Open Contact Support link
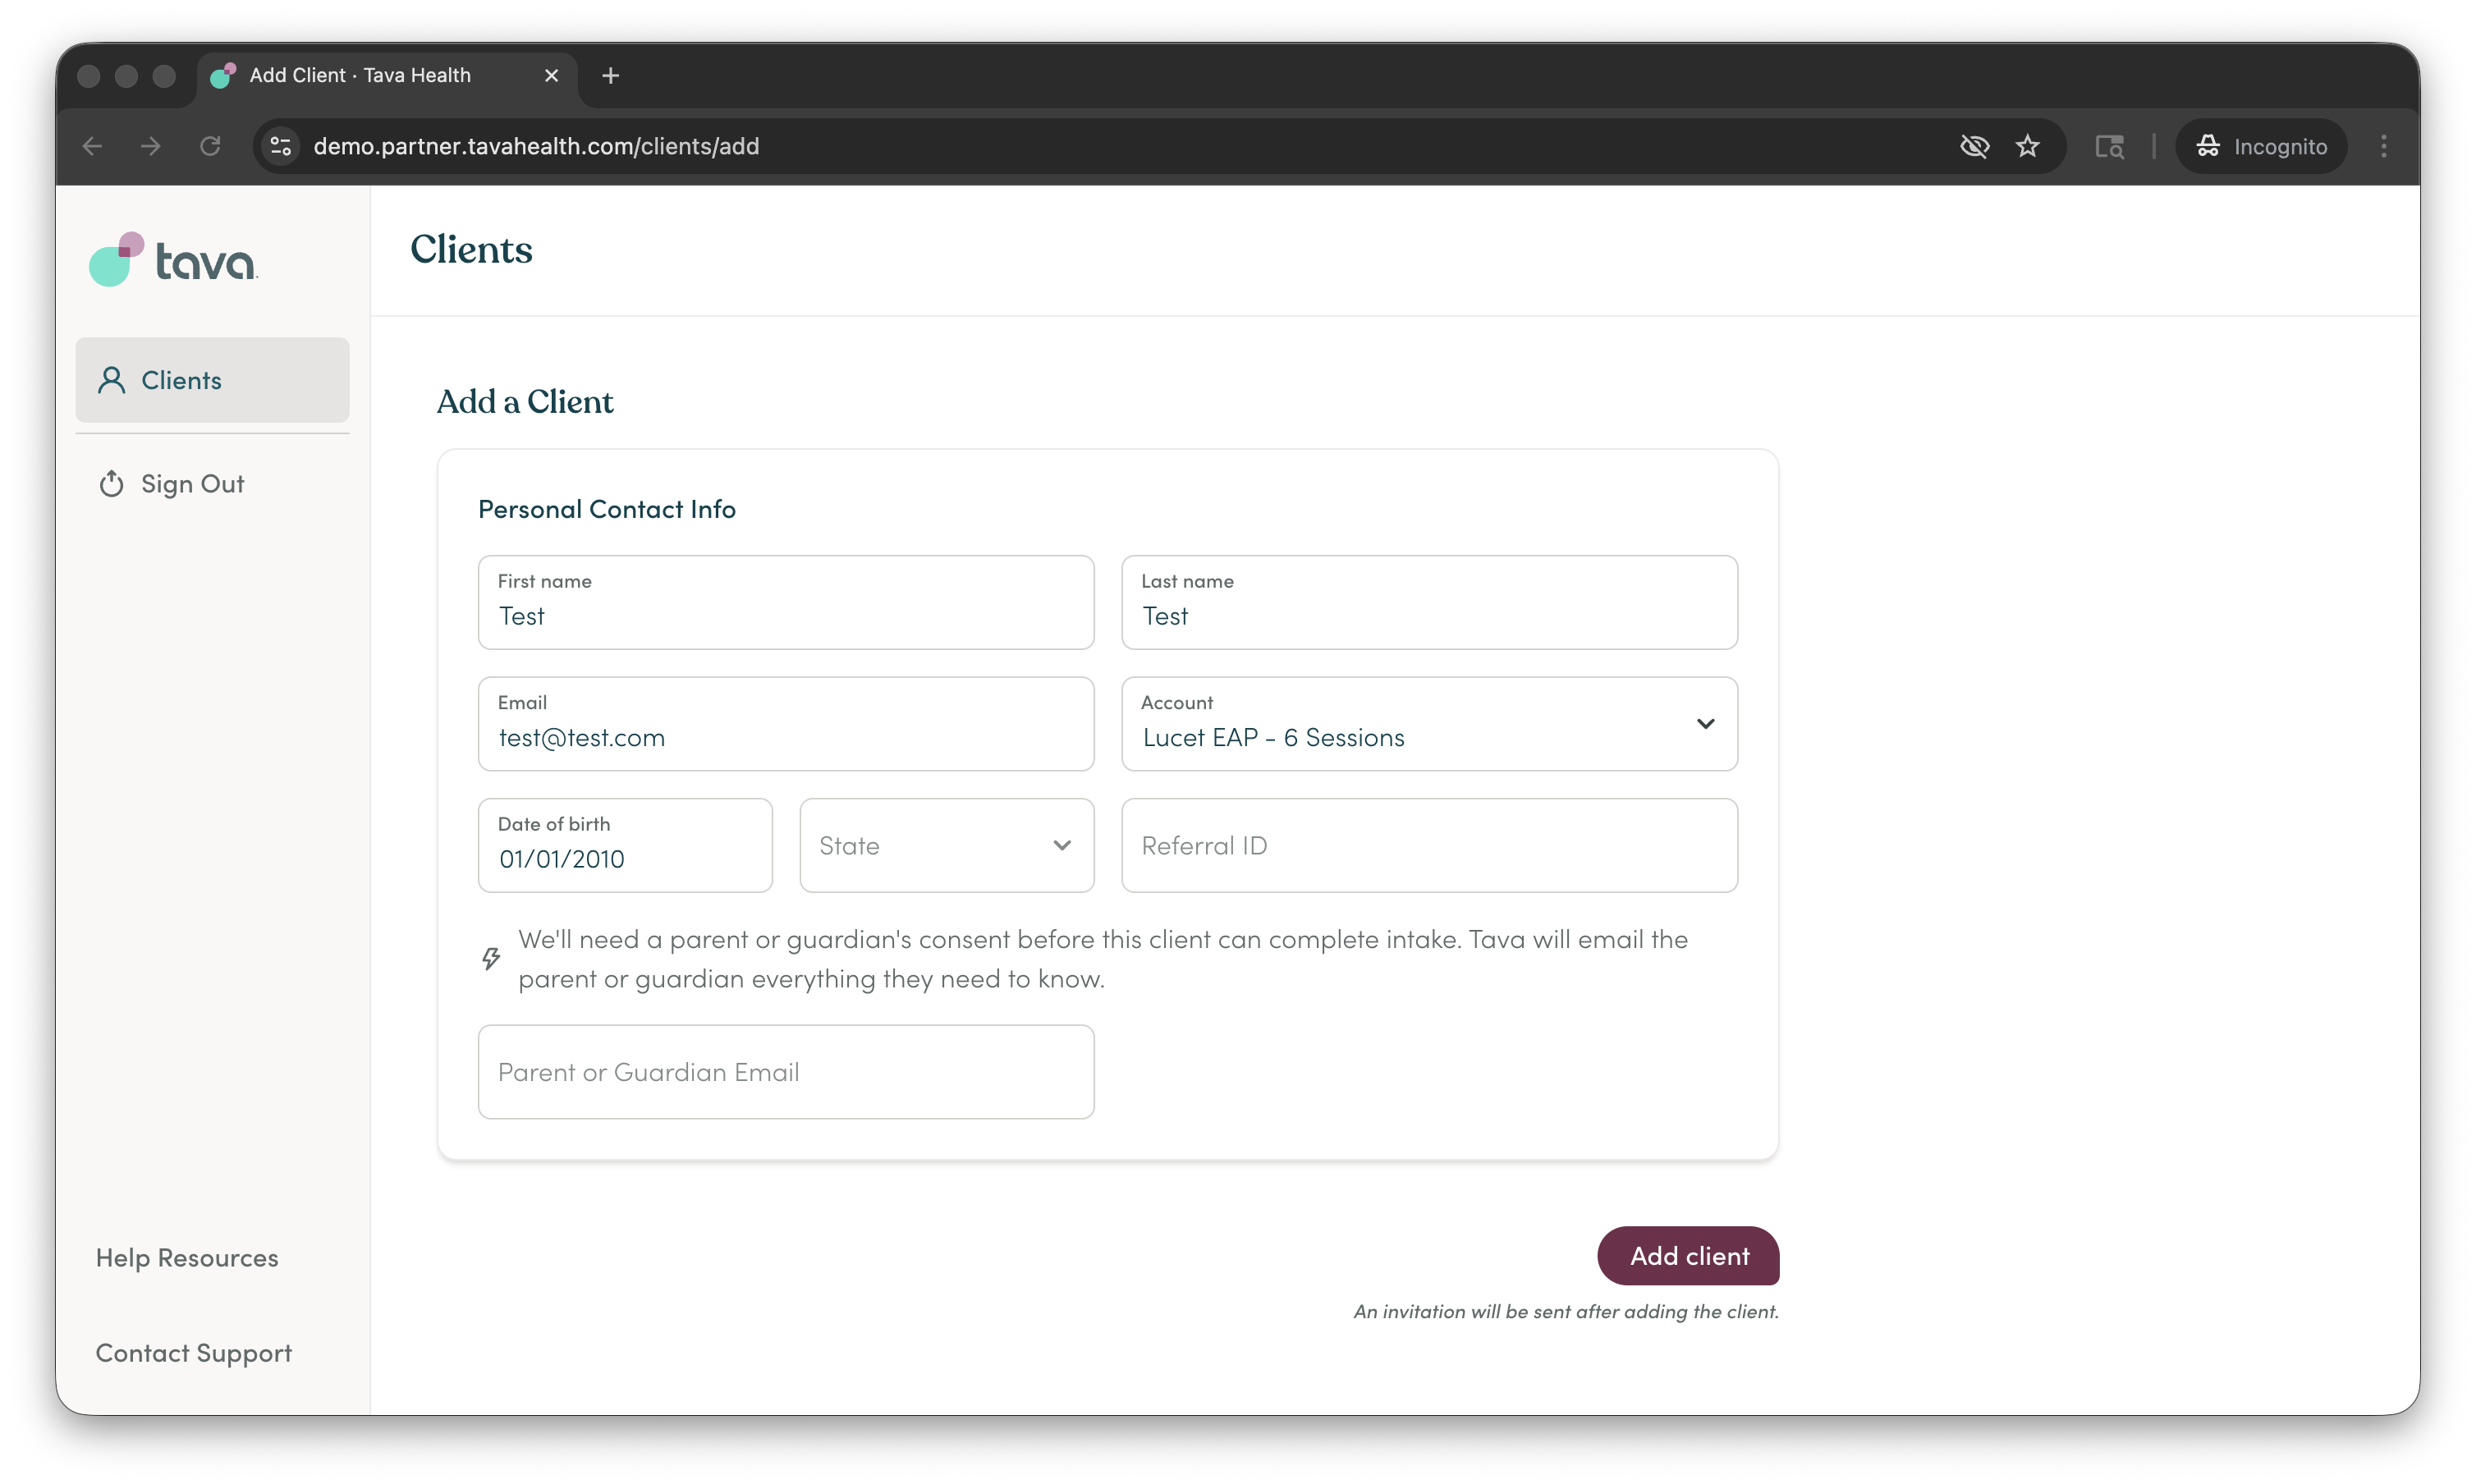This screenshot has width=2476, height=1484. tap(194, 1353)
